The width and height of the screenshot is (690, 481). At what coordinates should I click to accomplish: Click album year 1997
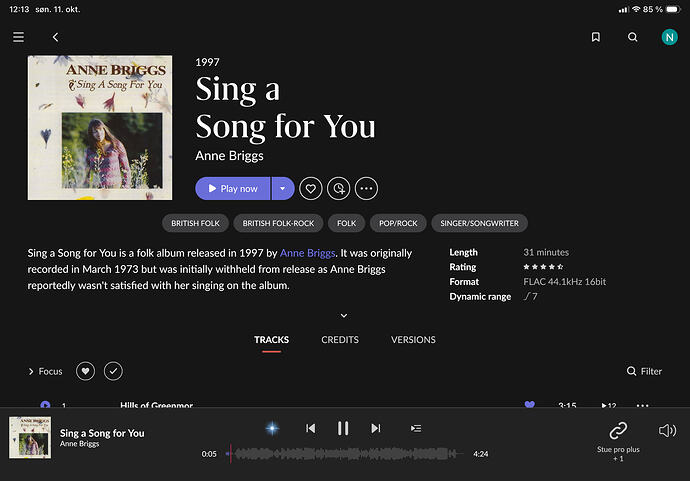207,62
